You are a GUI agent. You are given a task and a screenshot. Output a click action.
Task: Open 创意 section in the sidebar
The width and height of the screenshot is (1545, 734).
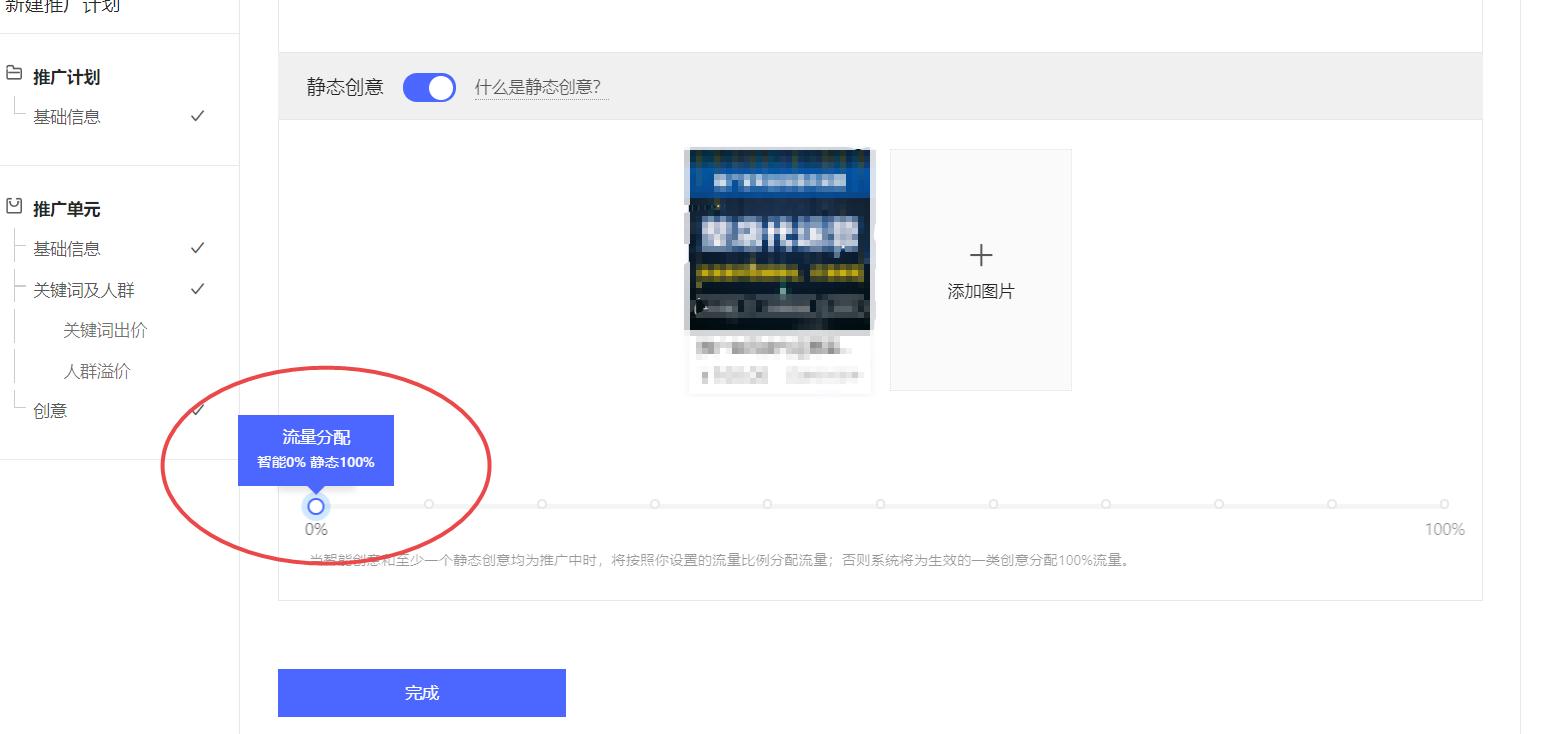49,409
